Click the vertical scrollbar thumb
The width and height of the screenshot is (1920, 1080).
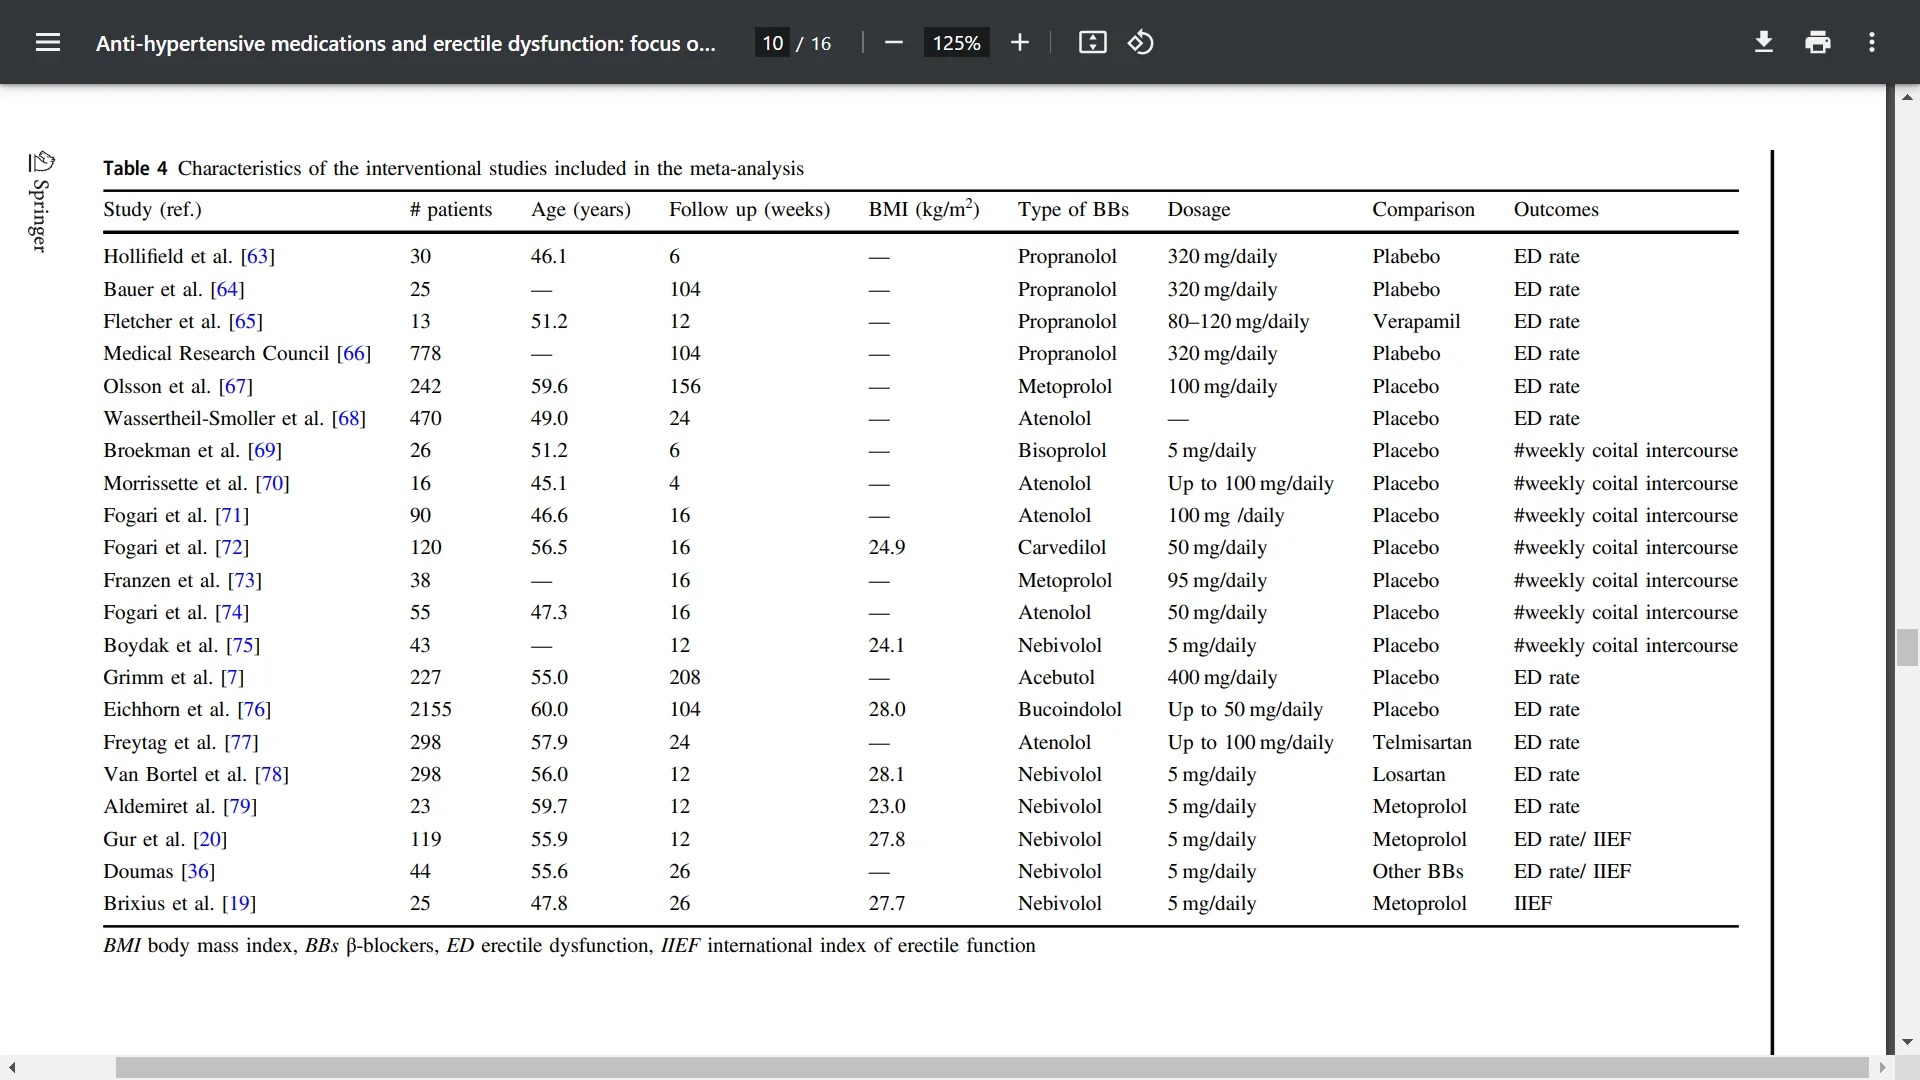point(1907,647)
